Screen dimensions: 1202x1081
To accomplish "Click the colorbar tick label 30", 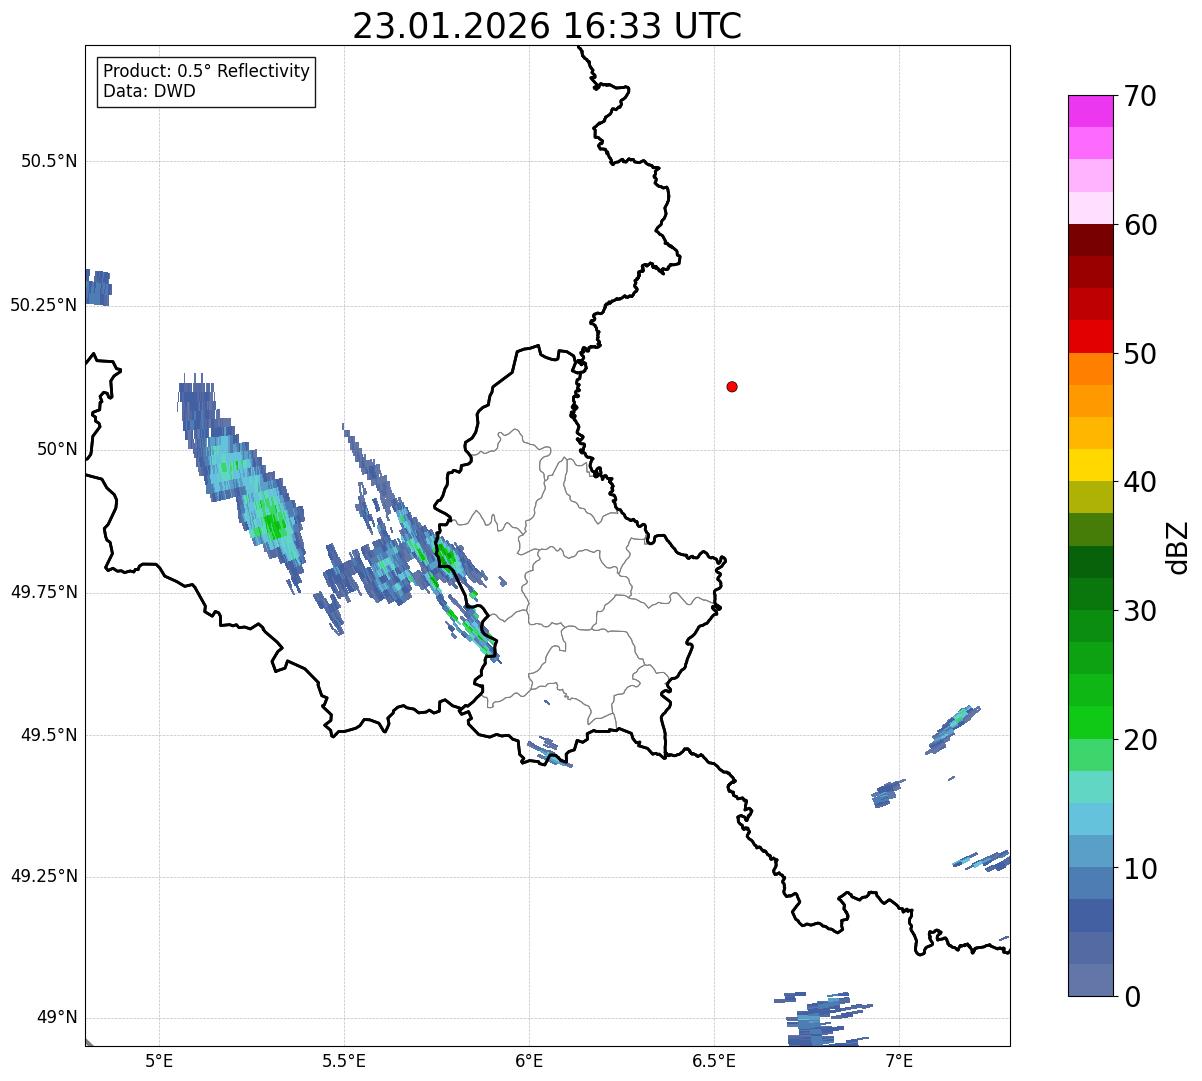I will [x=1140, y=611].
